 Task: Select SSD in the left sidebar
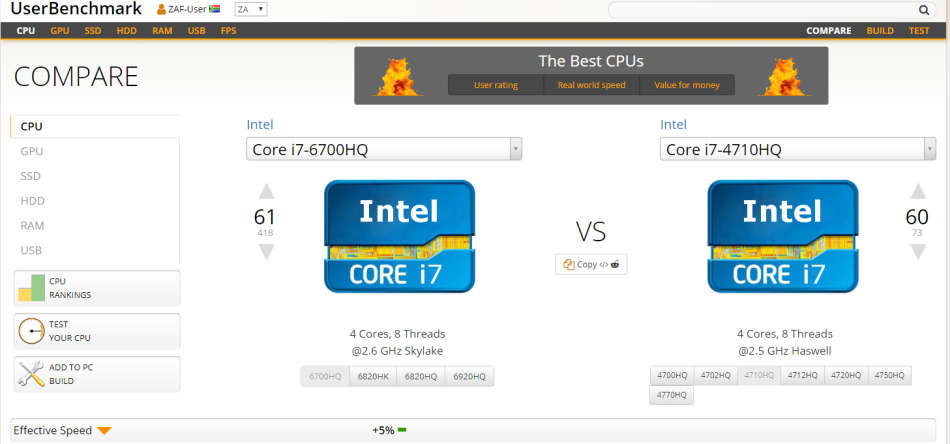(32, 176)
